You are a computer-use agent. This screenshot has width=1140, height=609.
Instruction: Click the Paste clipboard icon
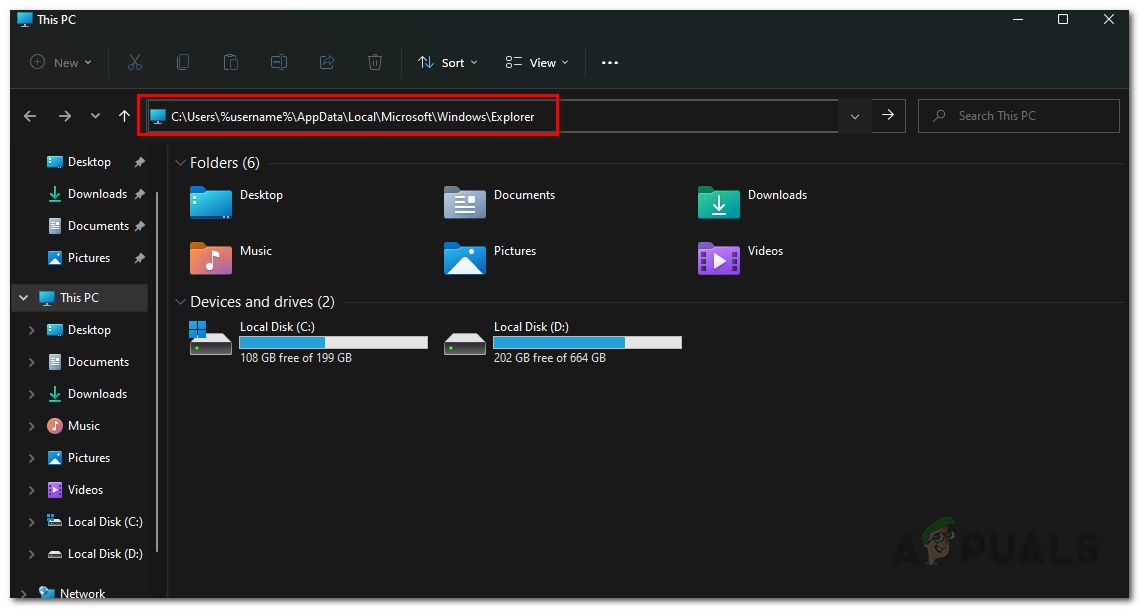231,62
